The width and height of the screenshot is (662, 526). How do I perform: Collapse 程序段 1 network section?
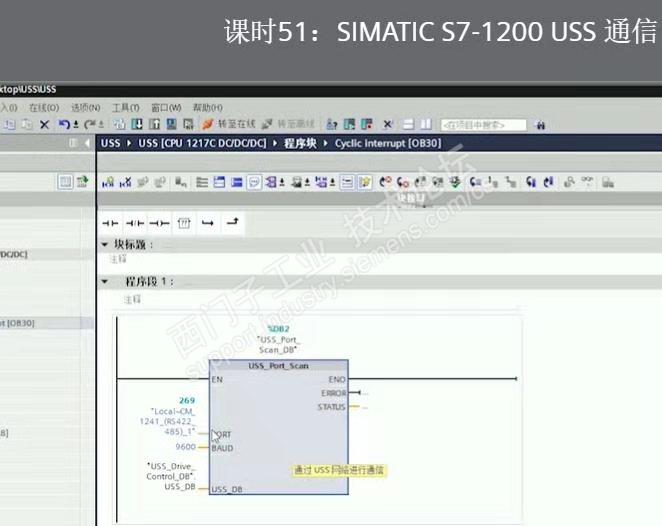105,281
